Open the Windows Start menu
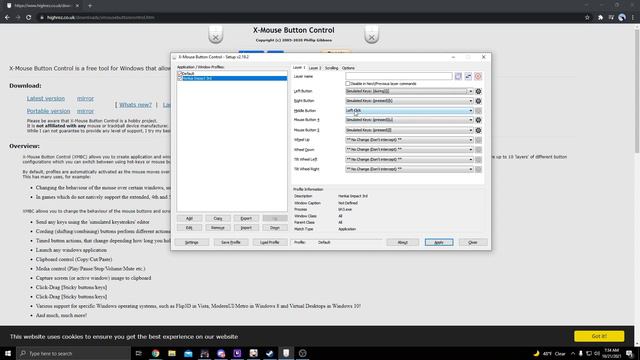The width and height of the screenshot is (640, 360). pyautogui.click(x=8, y=353)
